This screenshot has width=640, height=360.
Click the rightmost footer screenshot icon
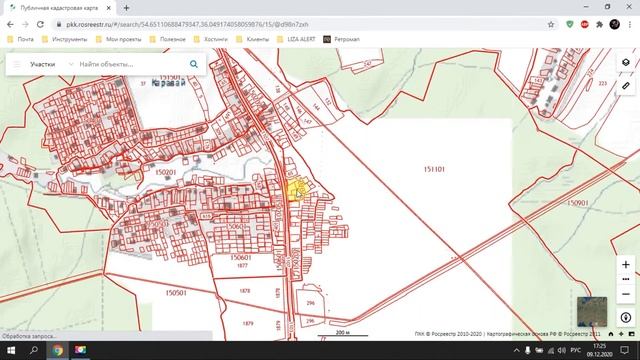631,334
